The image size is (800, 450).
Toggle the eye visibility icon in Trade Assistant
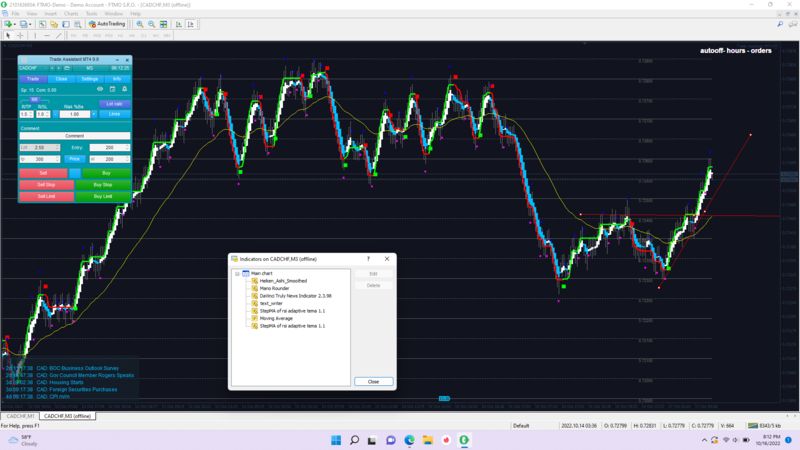tap(99, 89)
